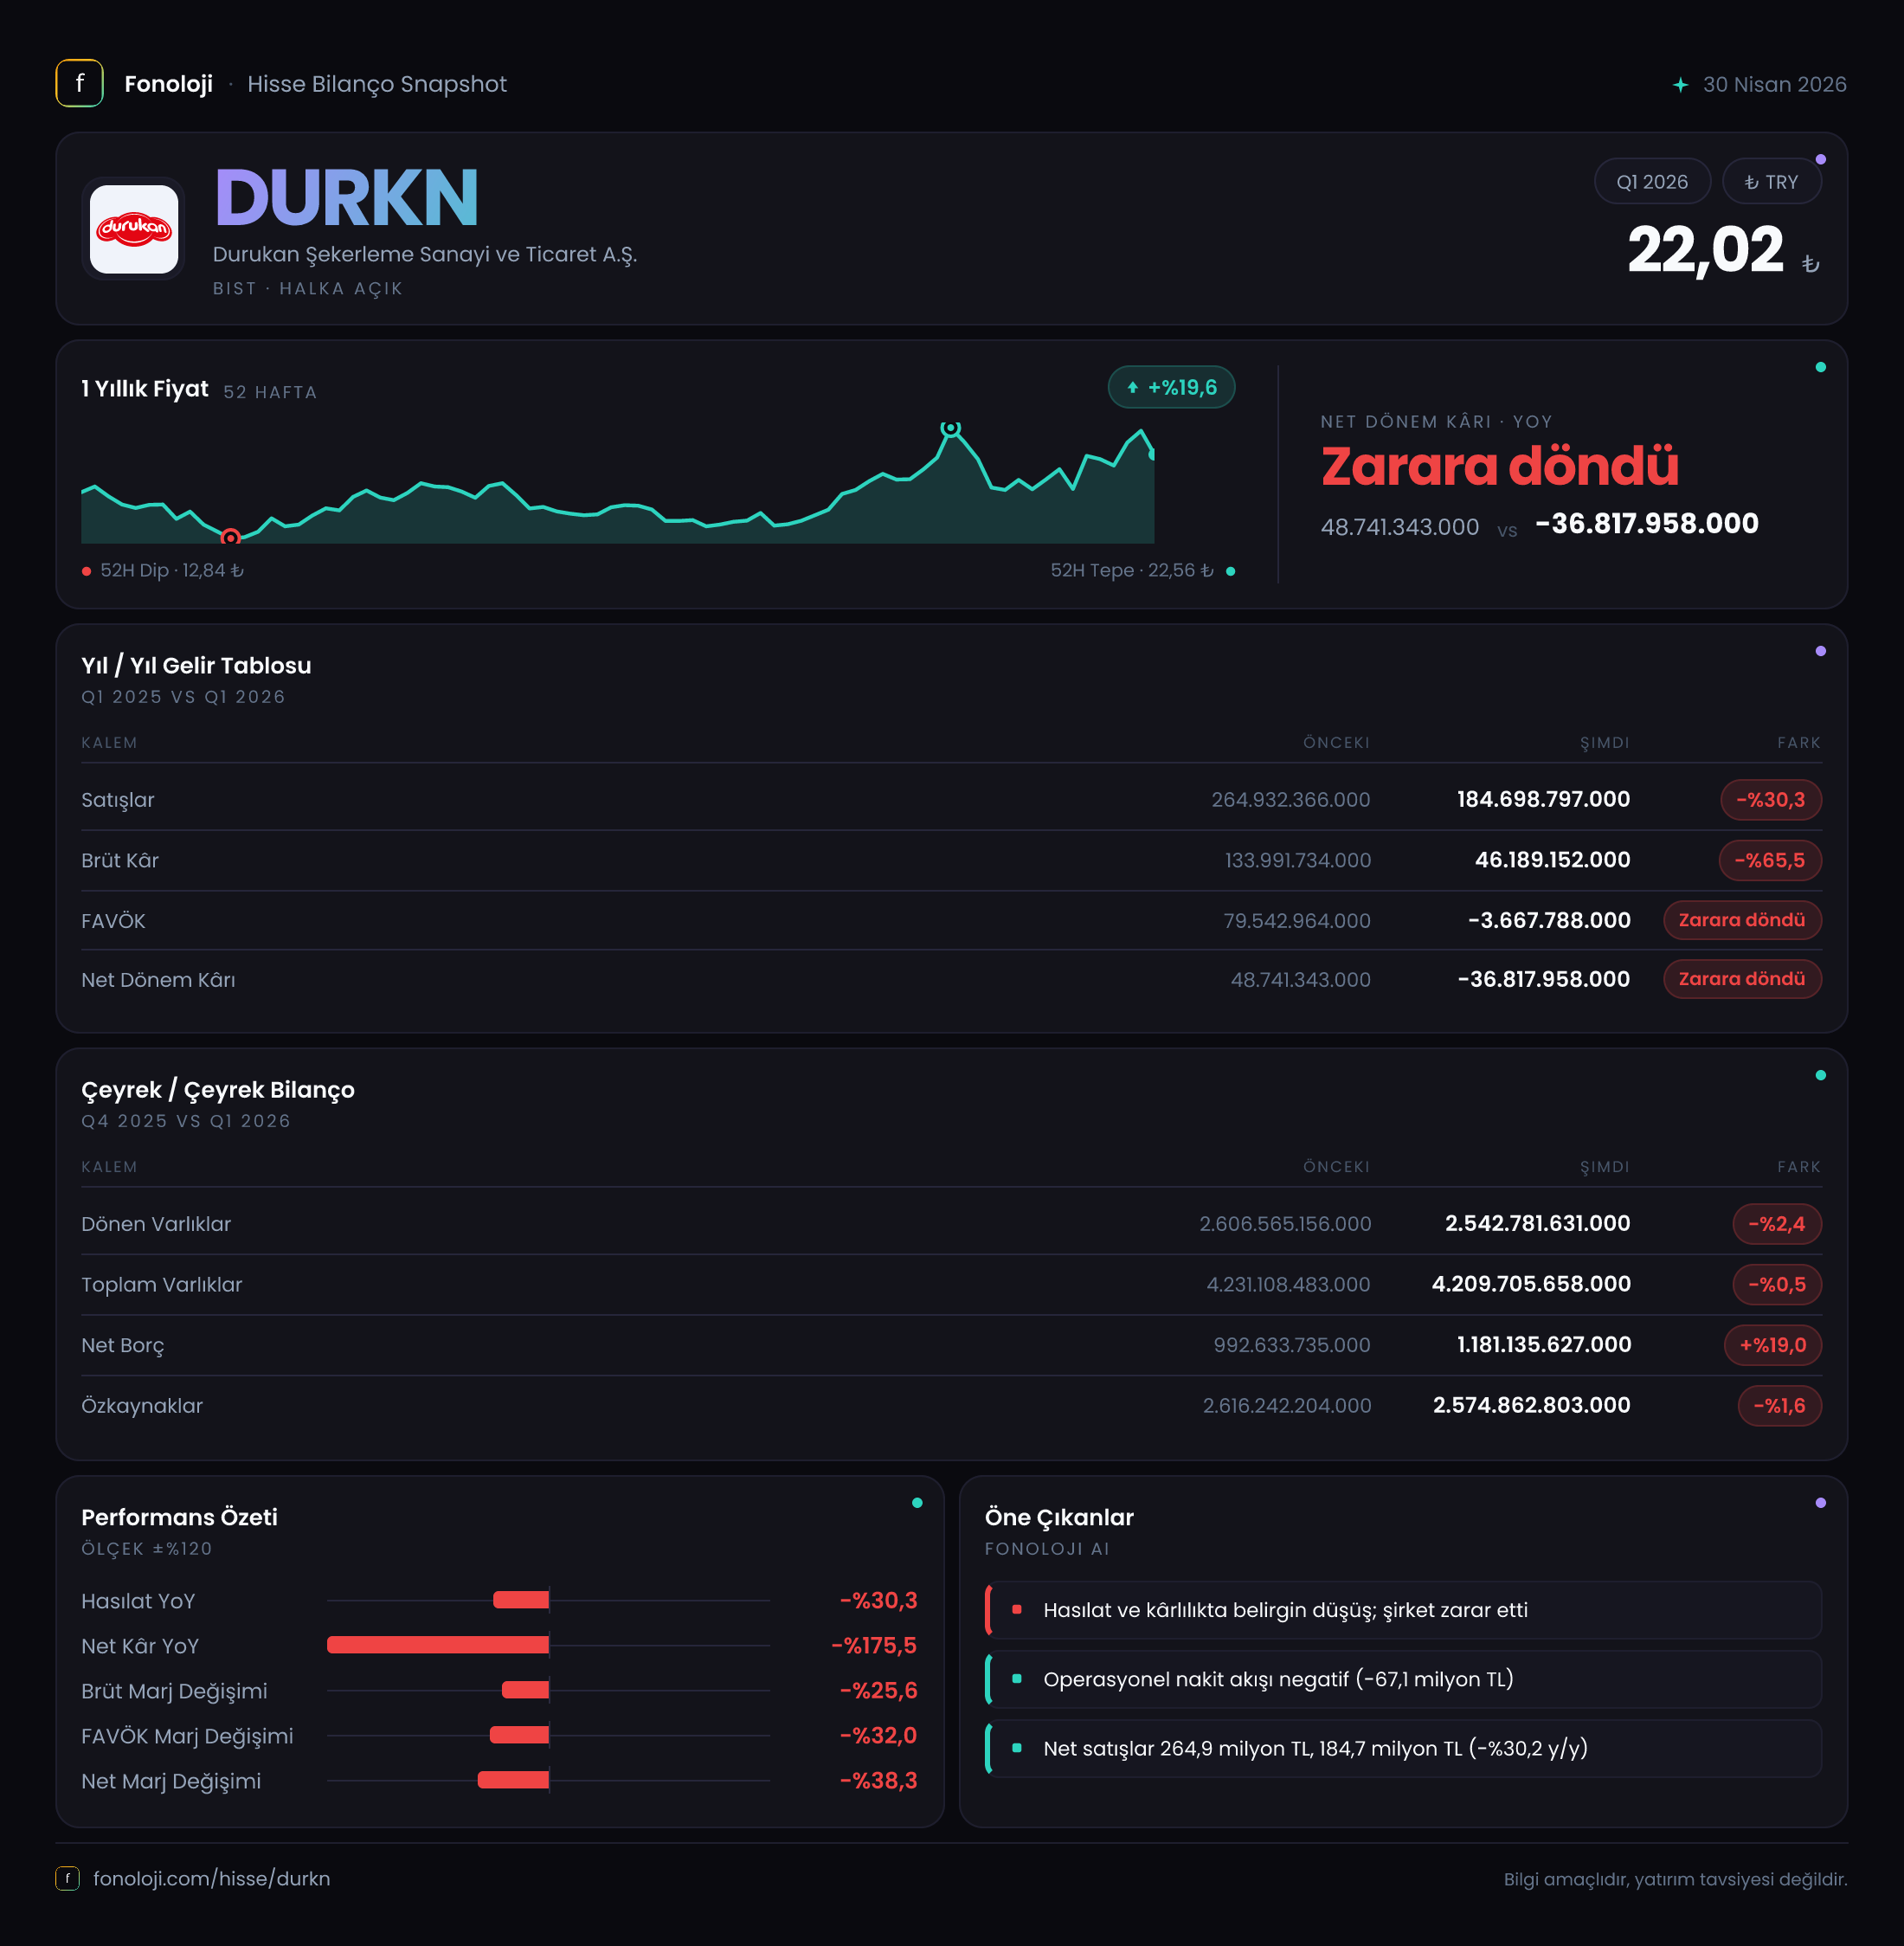Click the 'Çeyrek / Çeyrek Bilanço' heading
The height and width of the screenshot is (1946, 1904).
tap(218, 1090)
